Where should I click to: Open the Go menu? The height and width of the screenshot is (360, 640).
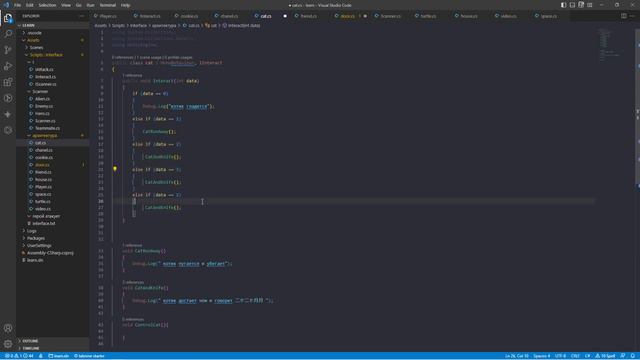[79, 5]
